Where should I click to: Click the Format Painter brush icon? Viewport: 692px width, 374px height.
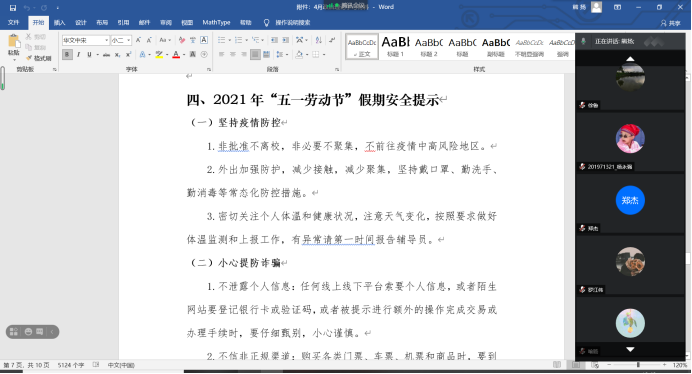(x=29, y=58)
